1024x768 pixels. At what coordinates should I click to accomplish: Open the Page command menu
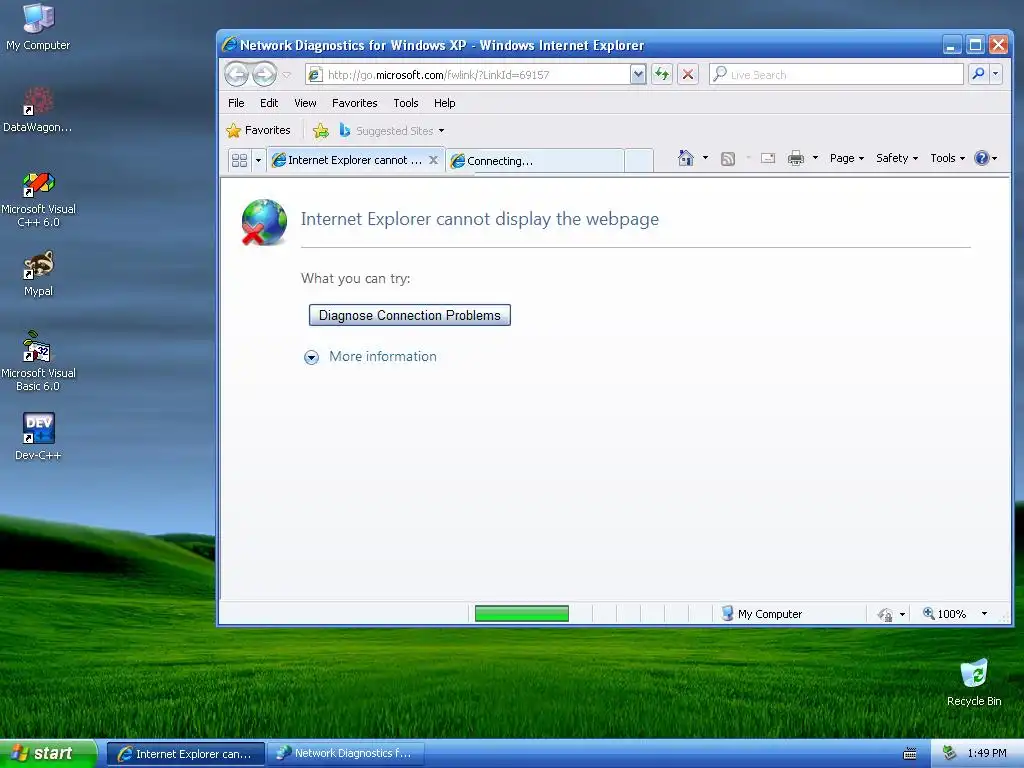846,158
